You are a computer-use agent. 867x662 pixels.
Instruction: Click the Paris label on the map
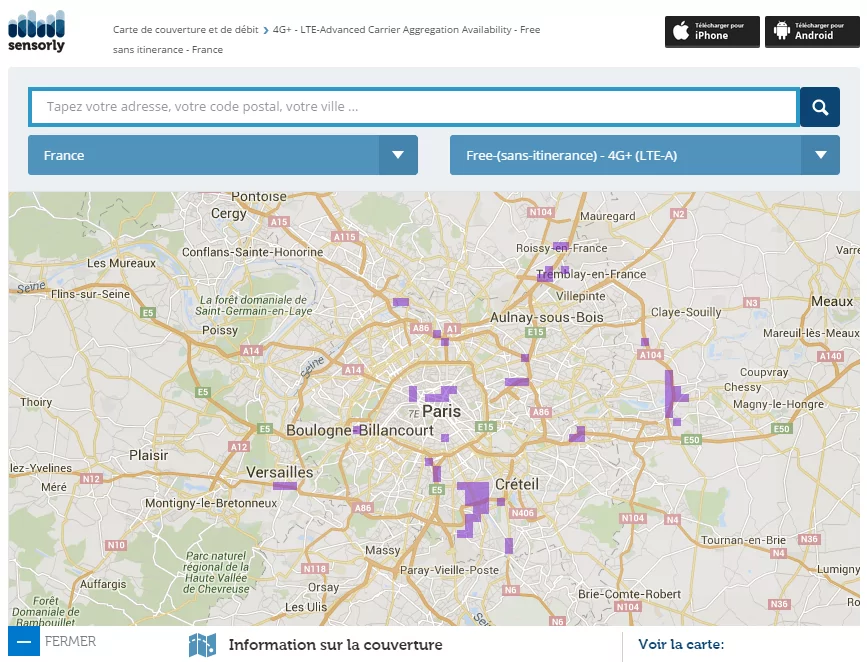pos(442,411)
